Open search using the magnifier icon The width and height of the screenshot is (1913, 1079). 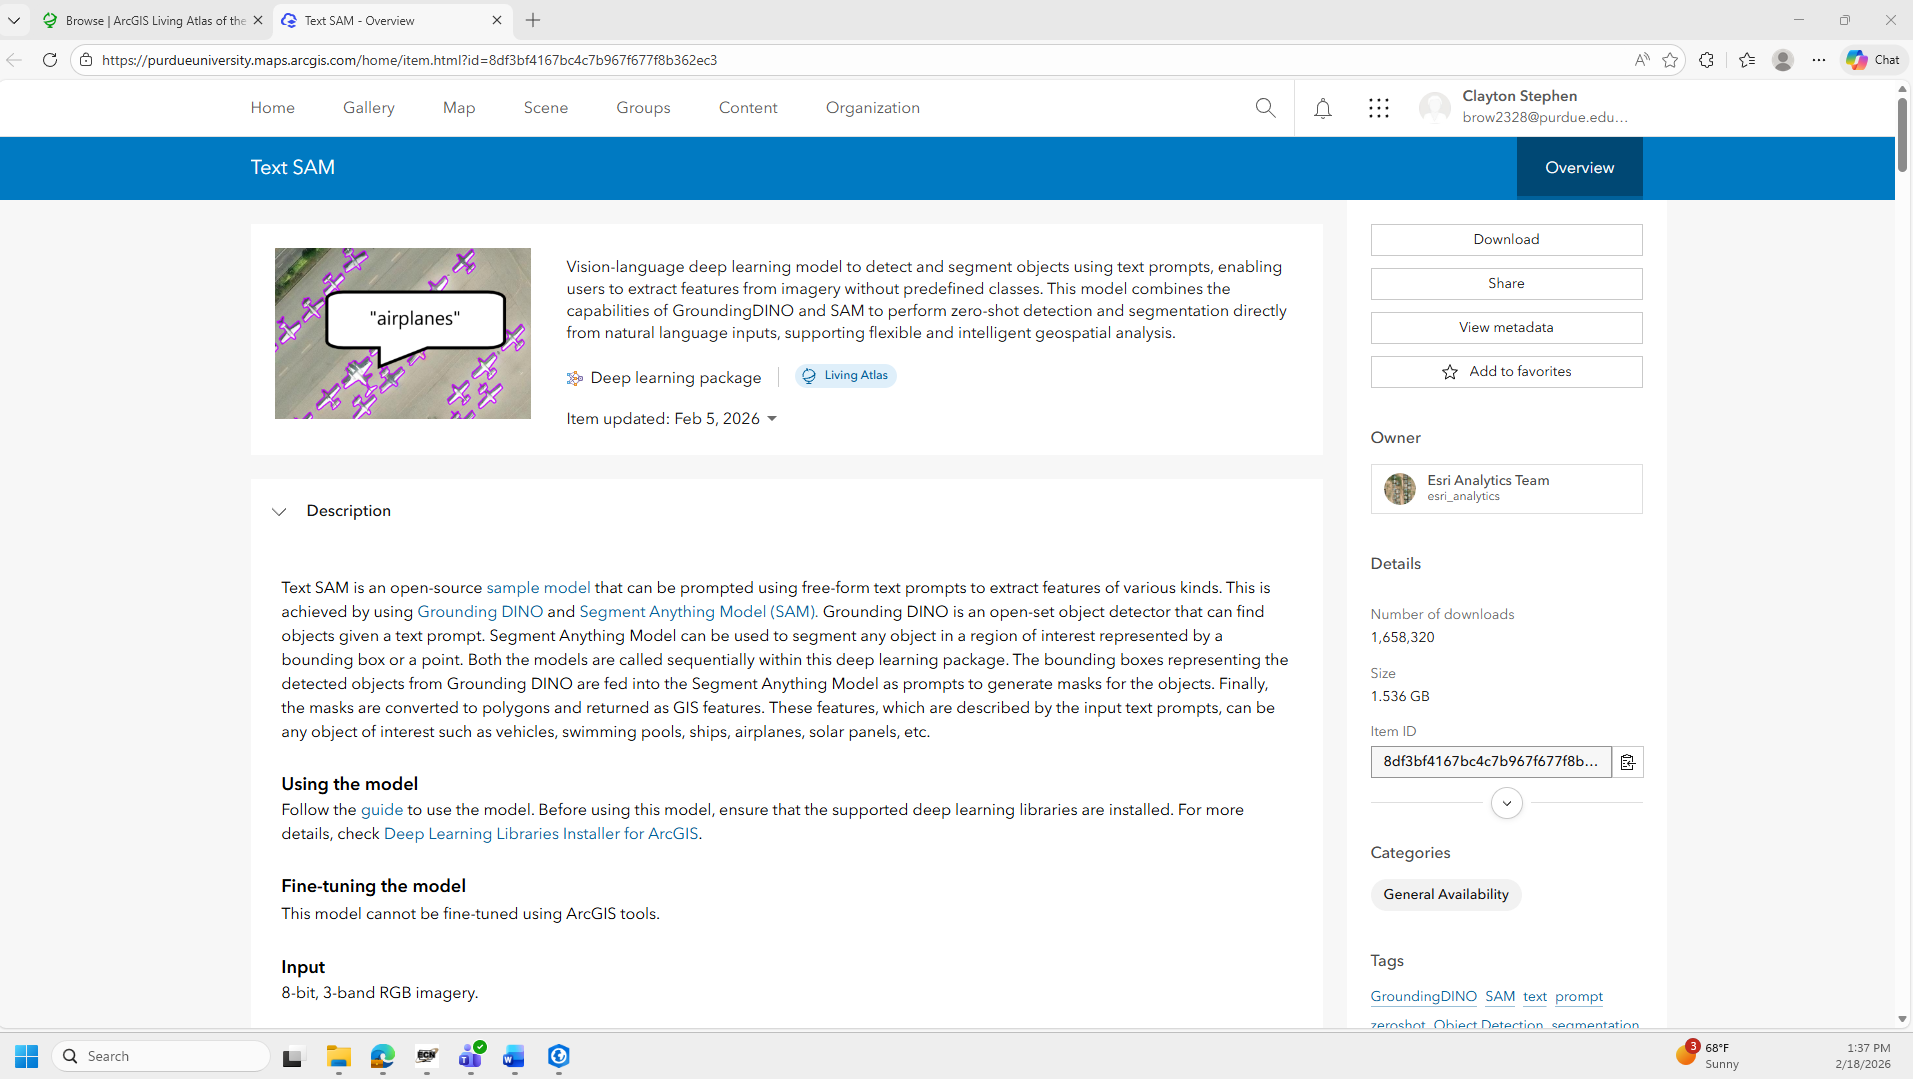pos(1264,107)
